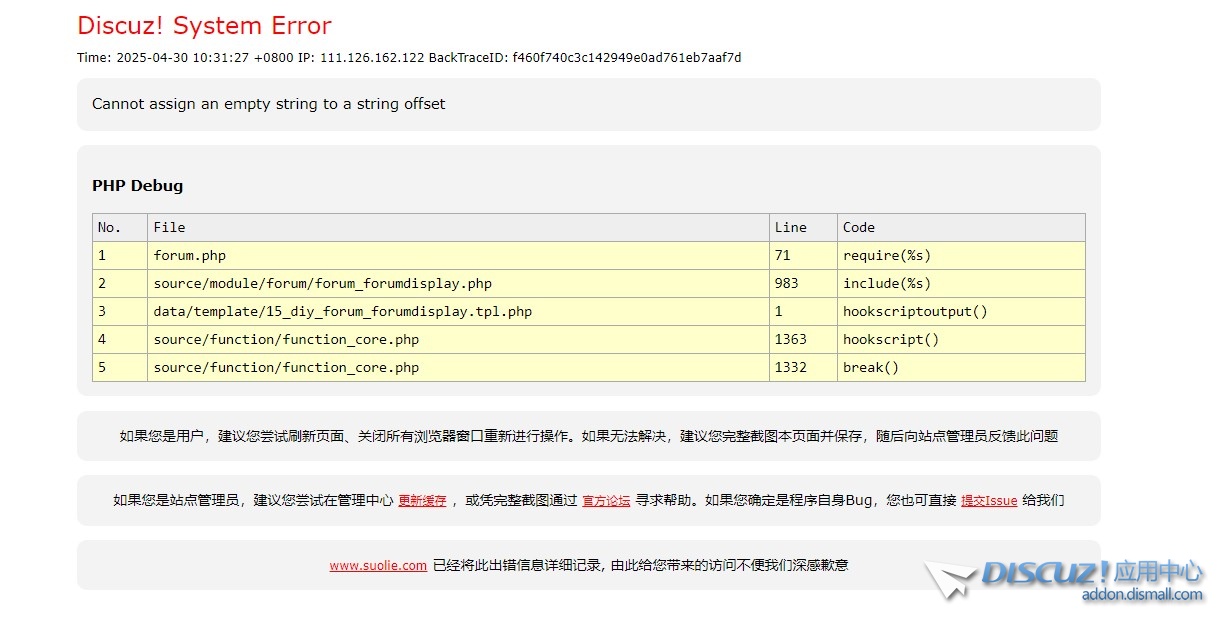Open the 官方论坛 link

606,501
